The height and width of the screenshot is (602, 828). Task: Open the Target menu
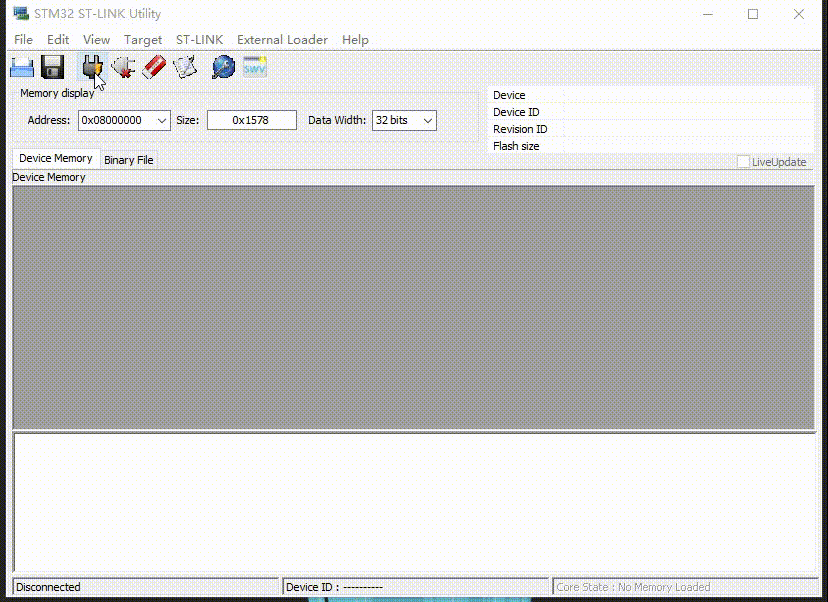coord(143,40)
